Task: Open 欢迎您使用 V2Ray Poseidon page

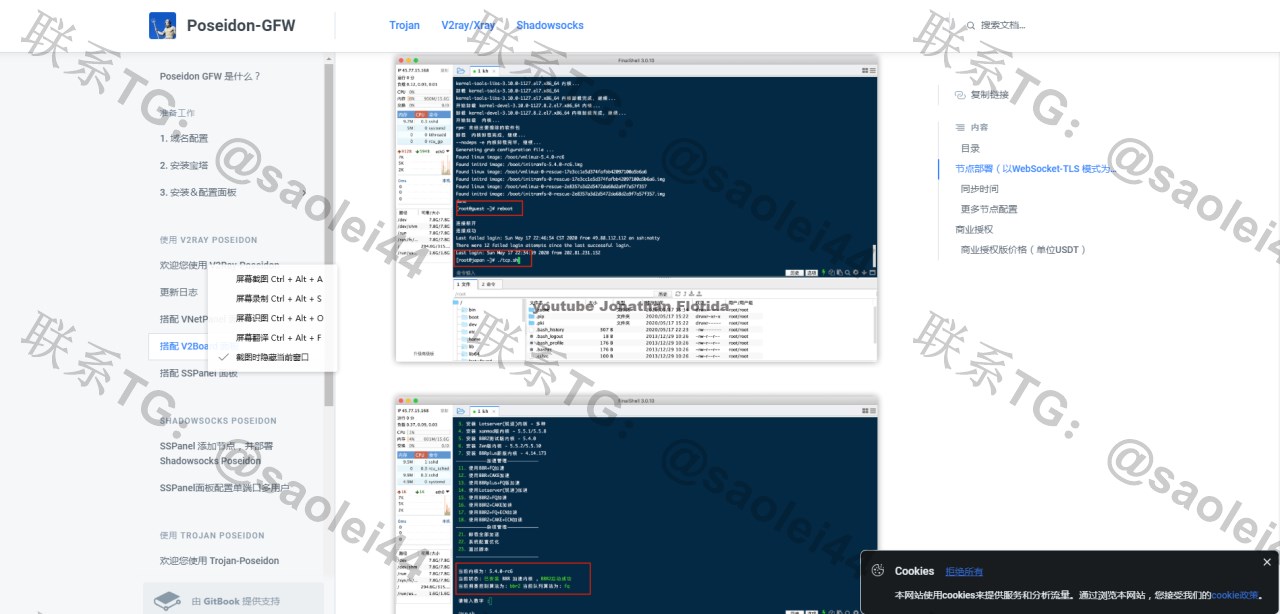Action: pos(219,265)
